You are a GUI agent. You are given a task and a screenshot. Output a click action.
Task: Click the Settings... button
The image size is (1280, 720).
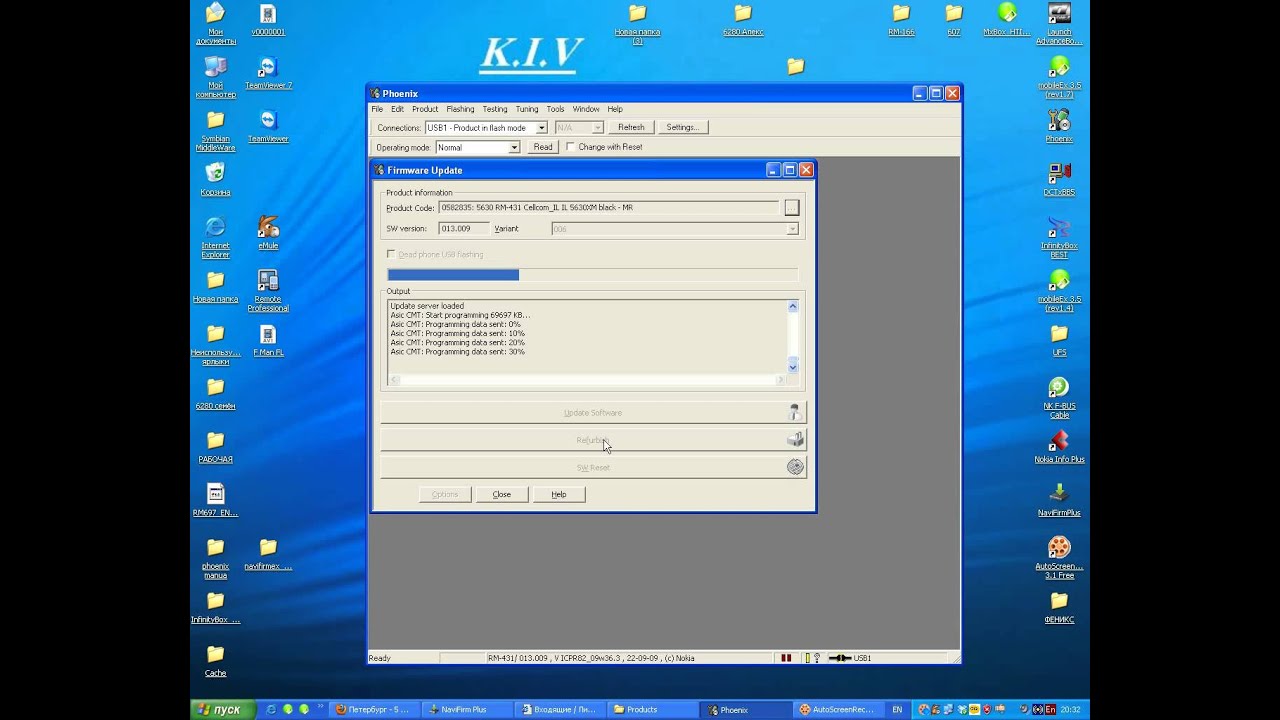(x=682, y=128)
